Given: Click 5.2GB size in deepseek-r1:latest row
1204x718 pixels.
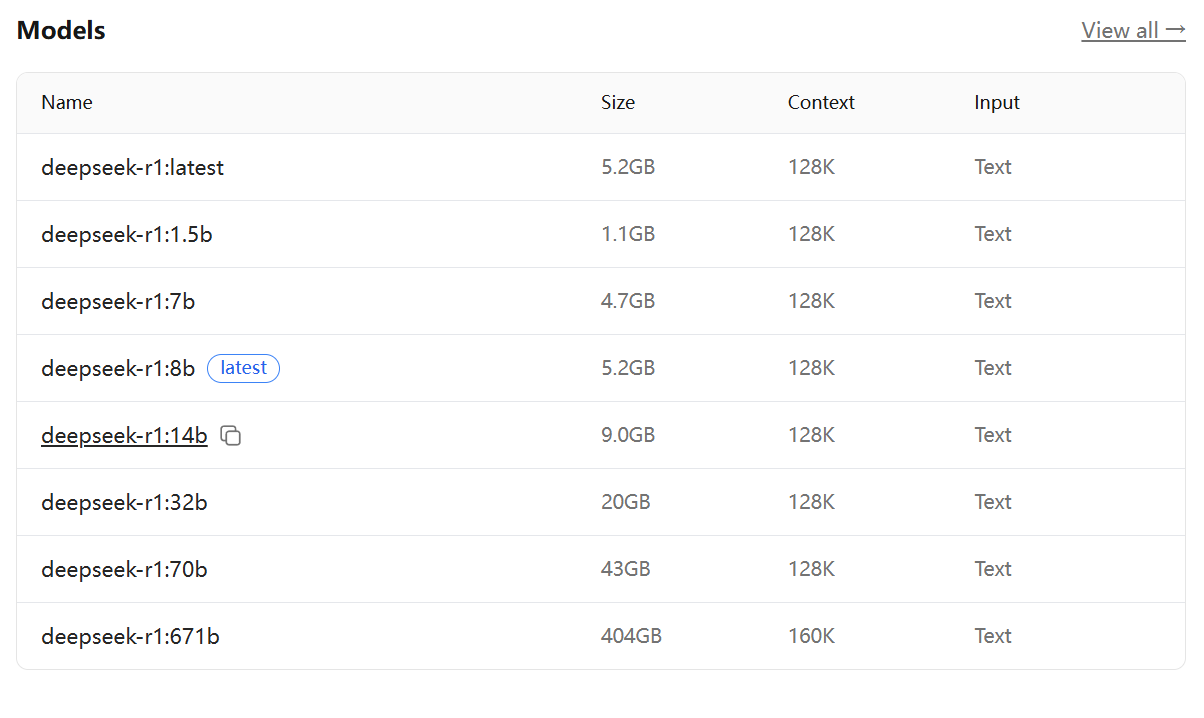Looking at the screenshot, I should pos(628,167).
